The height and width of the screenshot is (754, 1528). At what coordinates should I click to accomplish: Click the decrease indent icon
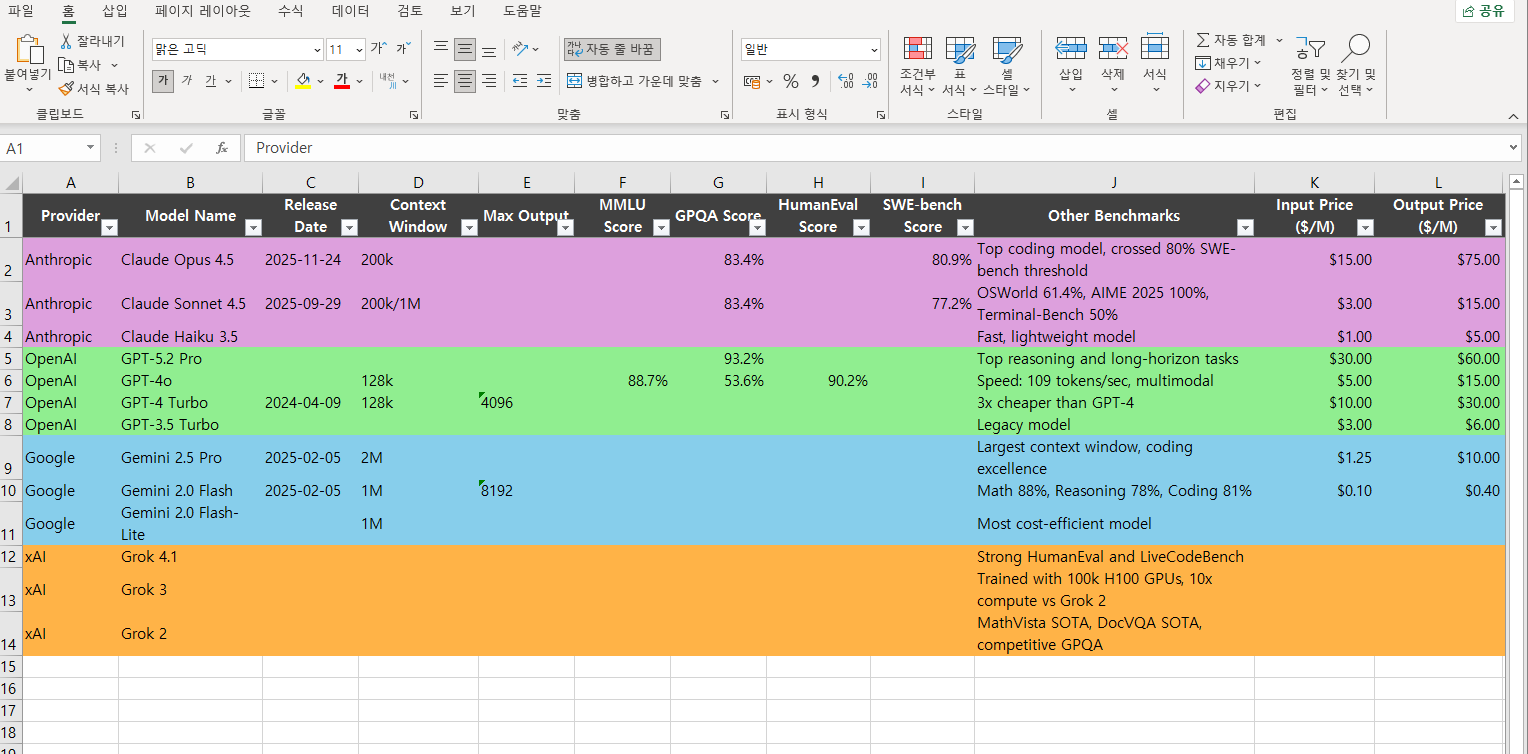tap(520, 81)
